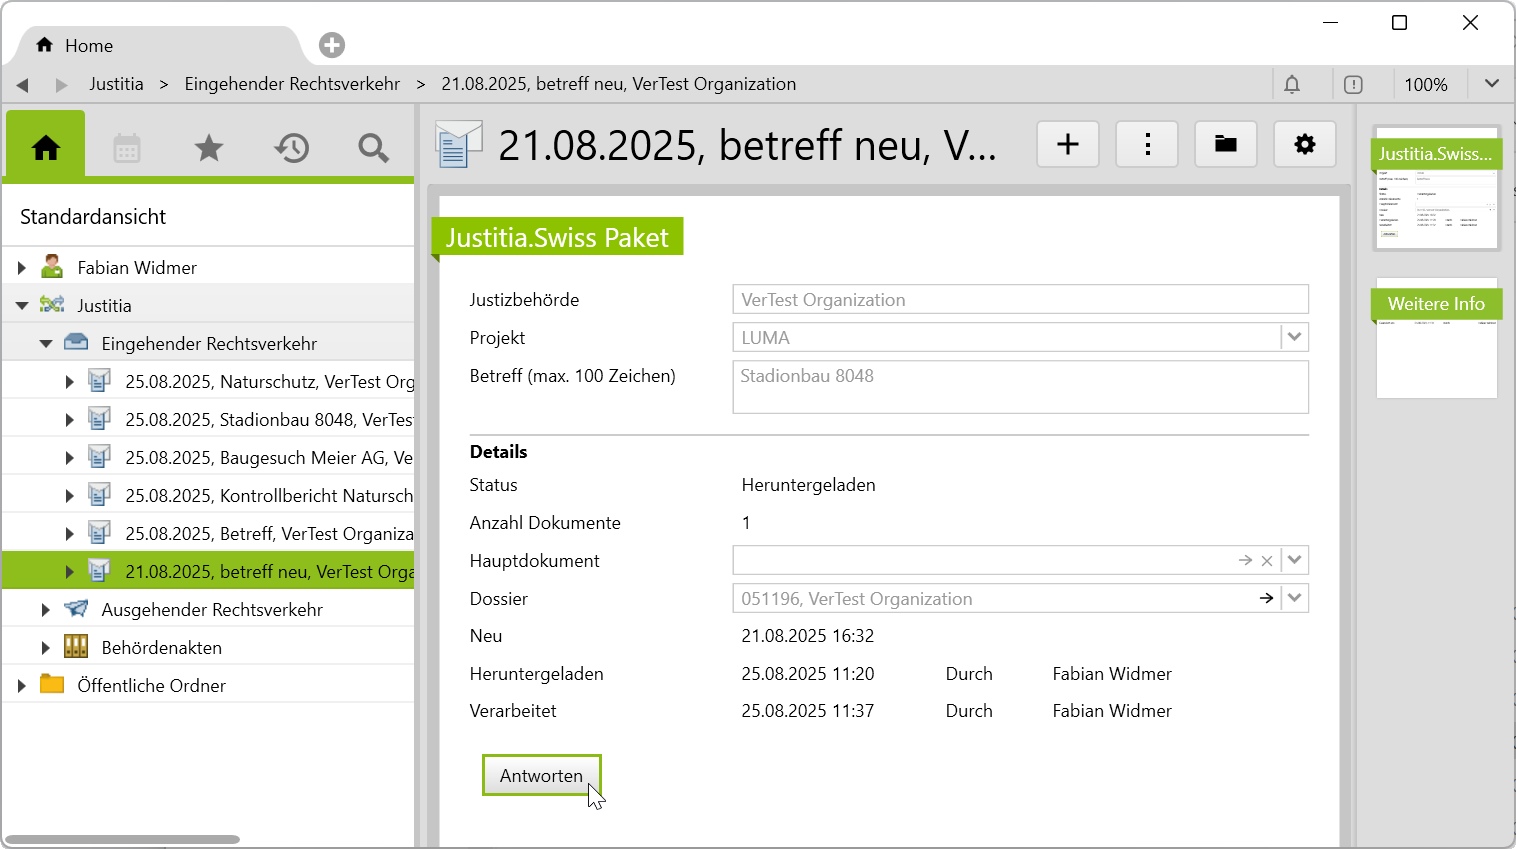Open Weitere Info page thumbnail
1516x849 pixels.
click(x=1437, y=338)
